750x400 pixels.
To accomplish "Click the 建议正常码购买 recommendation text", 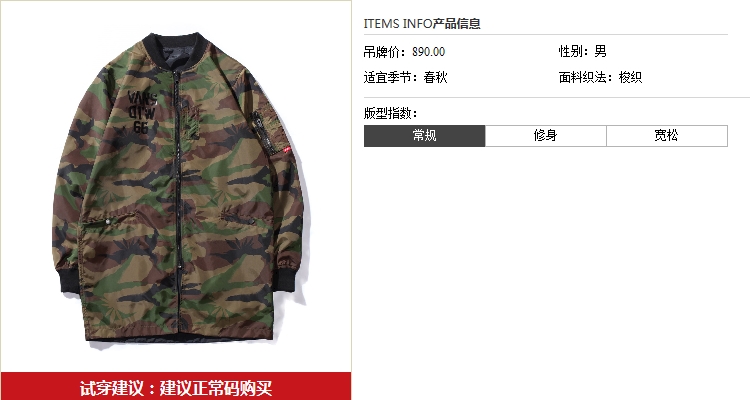I will [x=216, y=388].
